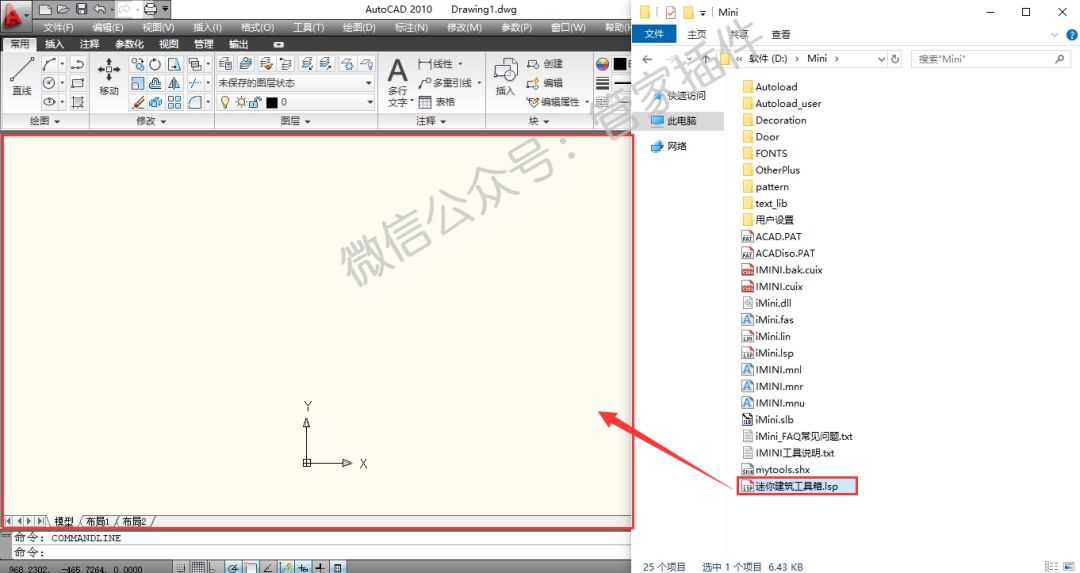The height and width of the screenshot is (573, 1080).
Task: Select the Rectangle tool in the draw panel
Action: 78,83
